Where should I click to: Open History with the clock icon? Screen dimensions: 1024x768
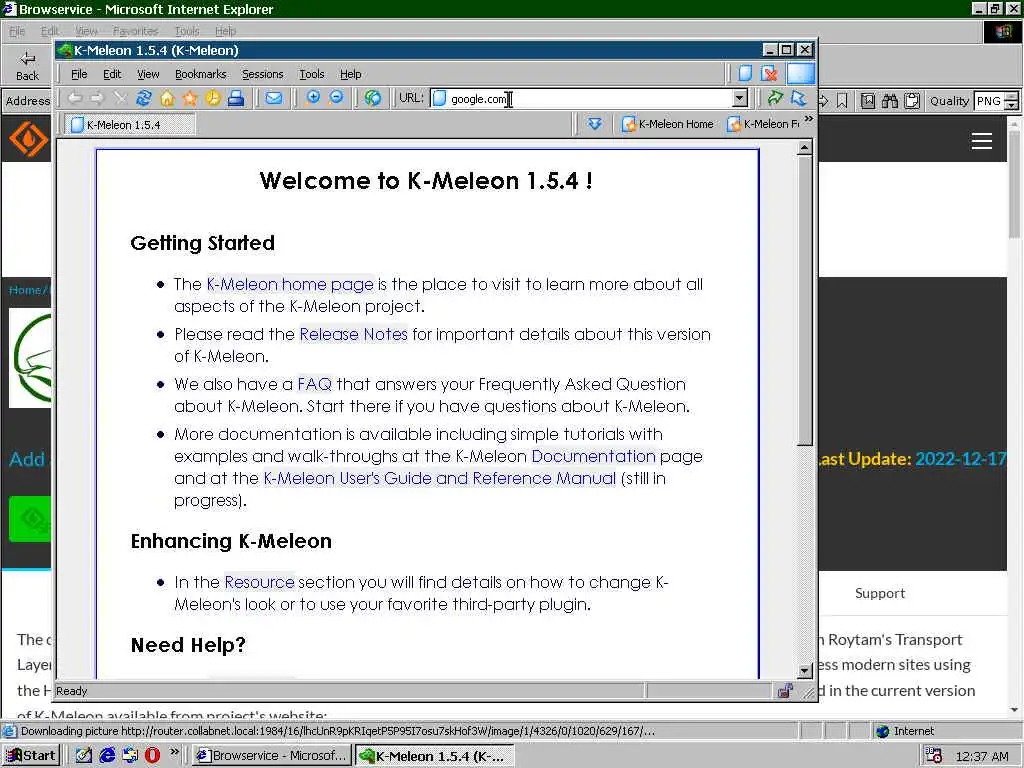pos(213,99)
